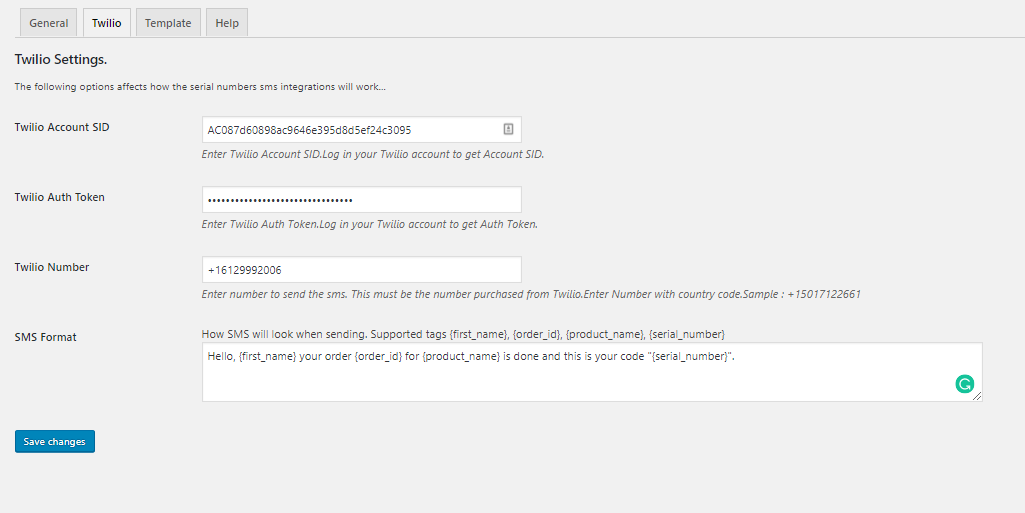Click the resize handle of SMS Format textarea
Screen dimensions: 1025x513
point(977,397)
